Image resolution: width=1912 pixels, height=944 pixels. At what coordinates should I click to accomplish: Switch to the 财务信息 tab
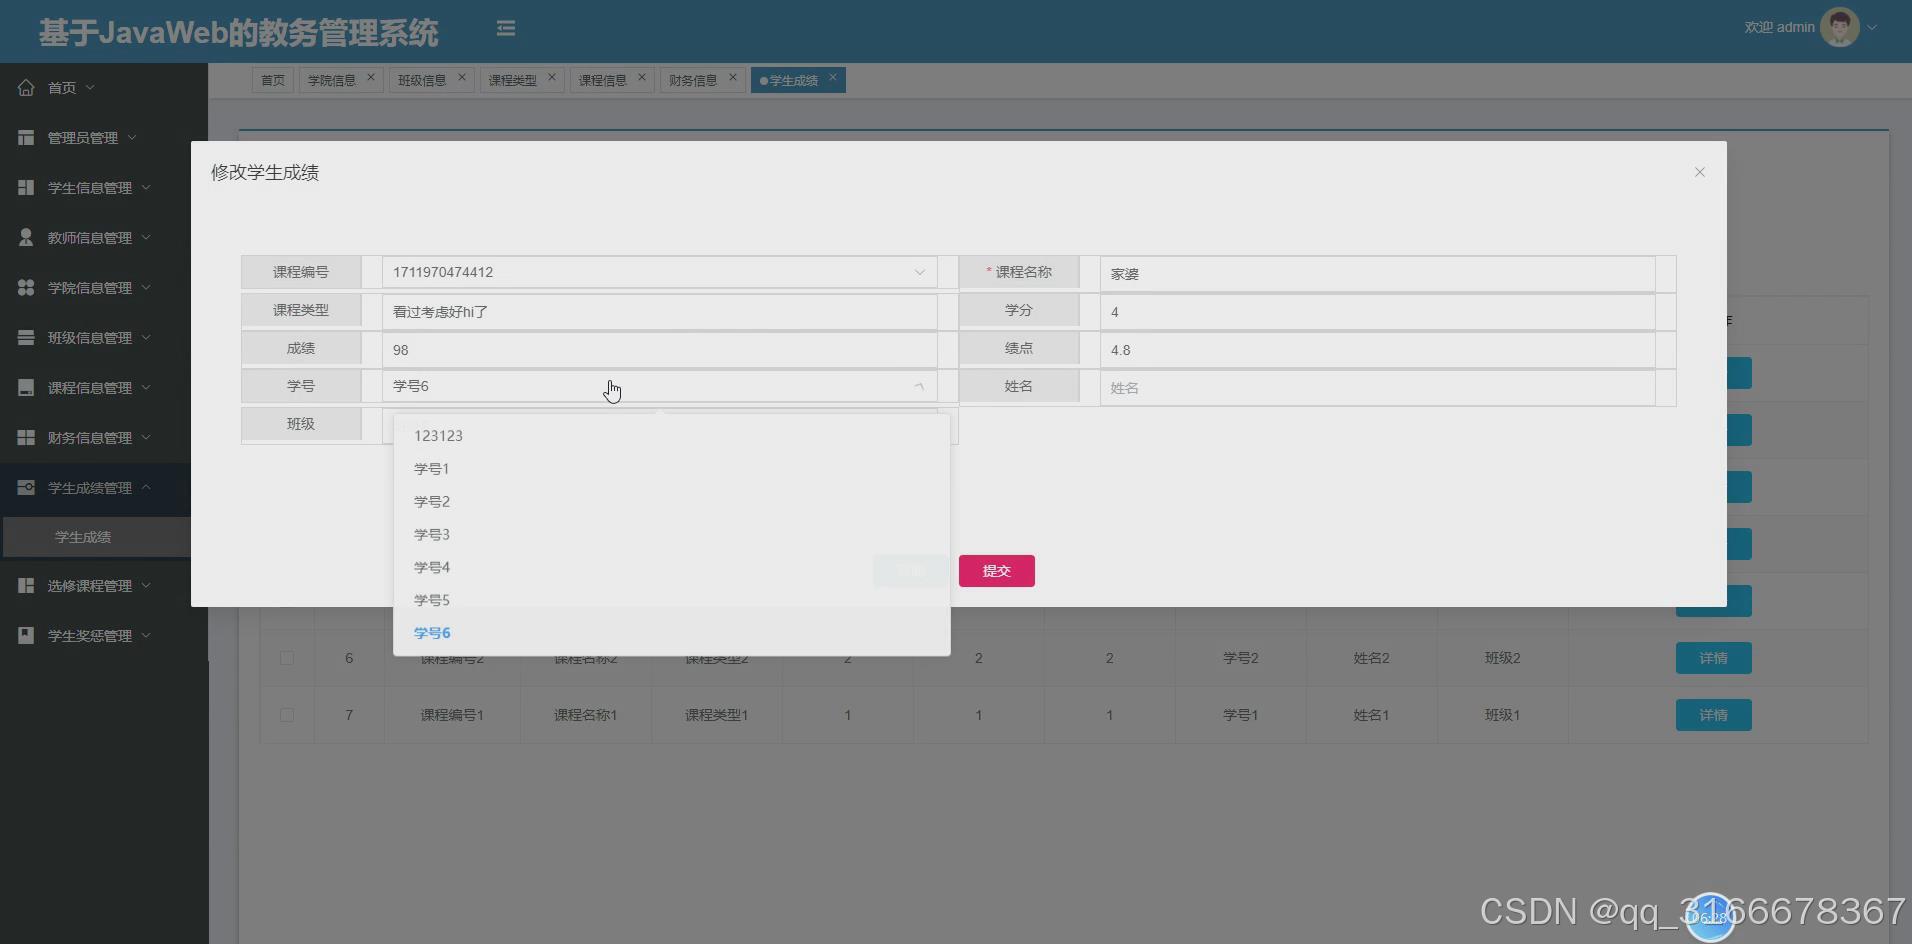click(x=693, y=79)
